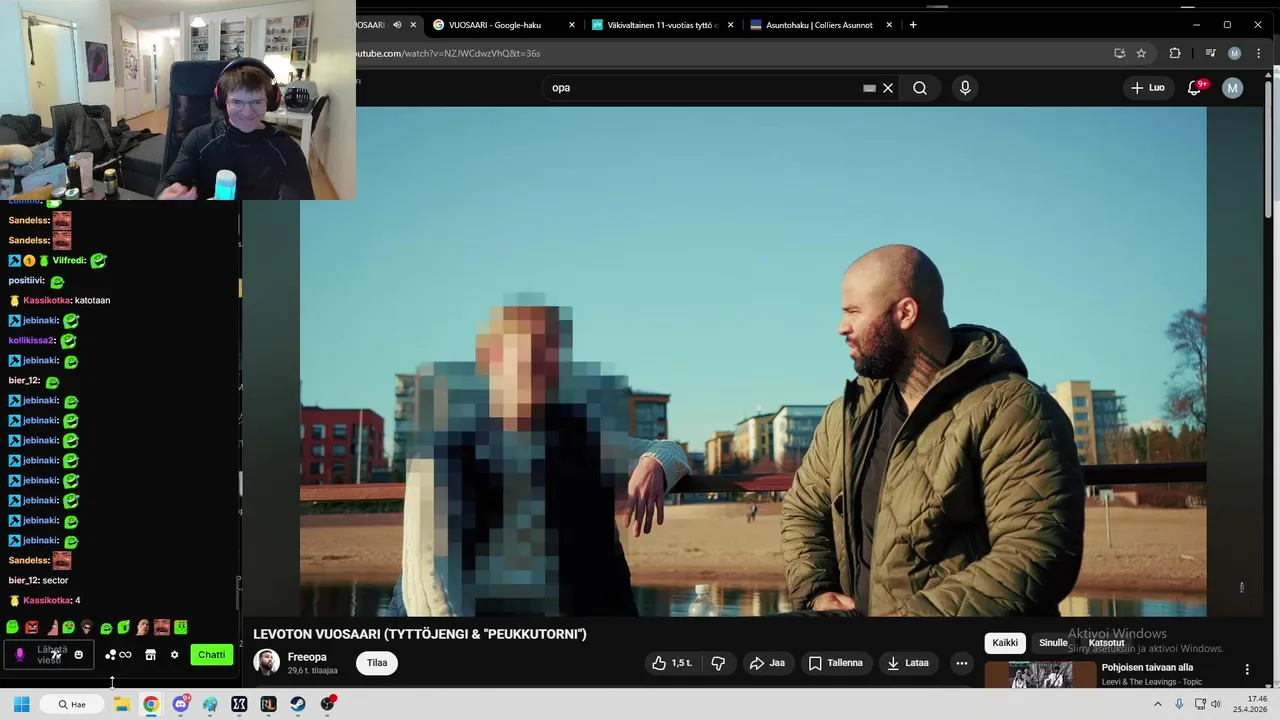Screen dimensions: 1280x720
Task: Open the Freeopa channel name link
Action: click(307, 657)
